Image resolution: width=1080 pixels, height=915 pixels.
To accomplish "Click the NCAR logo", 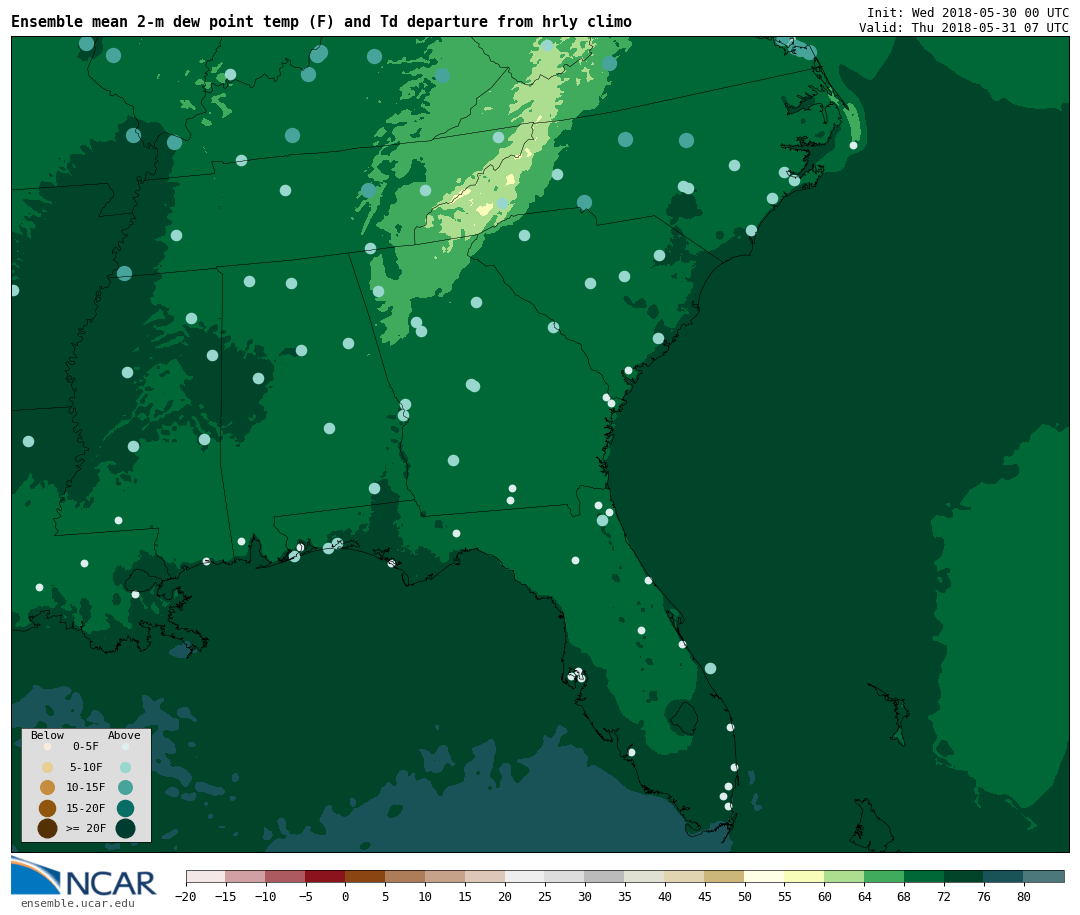I will click(83, 876).
